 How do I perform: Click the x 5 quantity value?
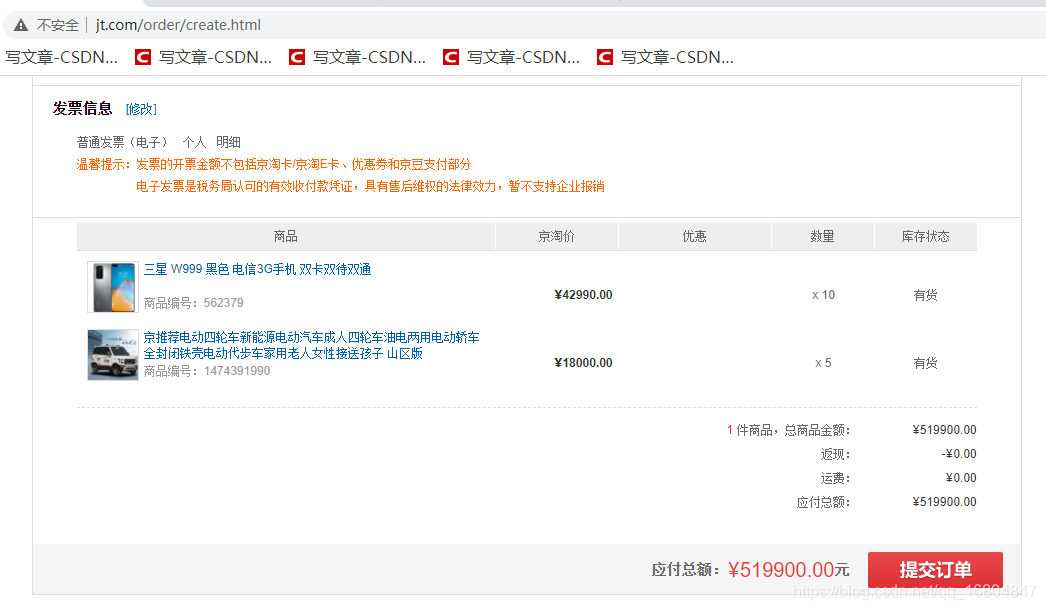823,363
